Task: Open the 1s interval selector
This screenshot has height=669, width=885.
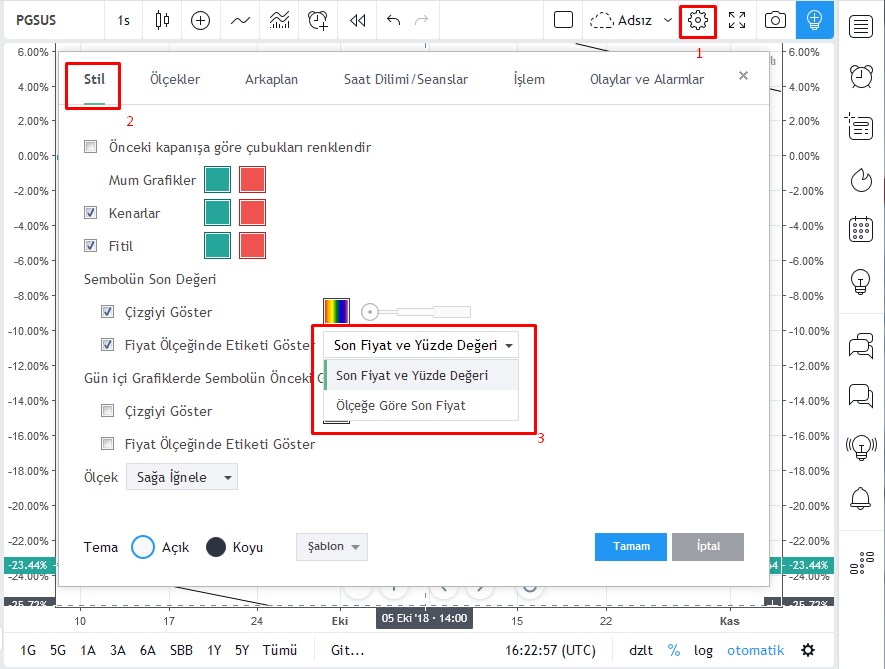Action: tap(124, 20)
